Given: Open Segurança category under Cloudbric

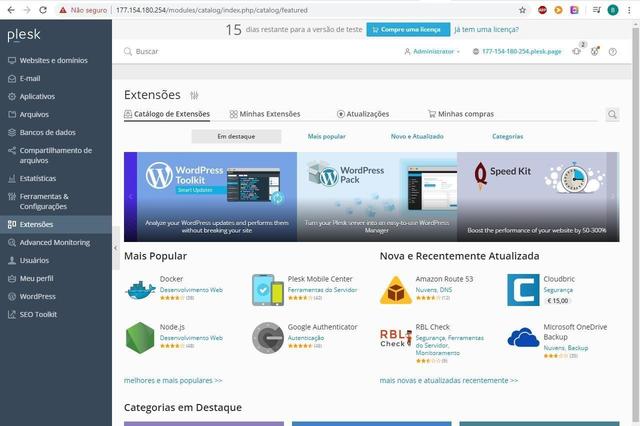Looking at the screenshot, I should tap(558, 290).
